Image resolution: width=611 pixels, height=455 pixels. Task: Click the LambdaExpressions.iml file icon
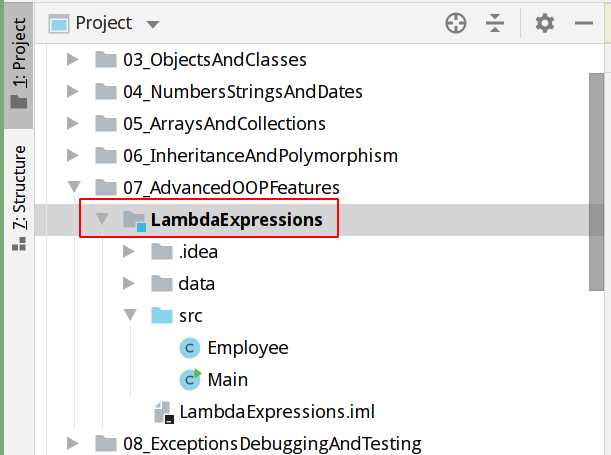(164, 412)
